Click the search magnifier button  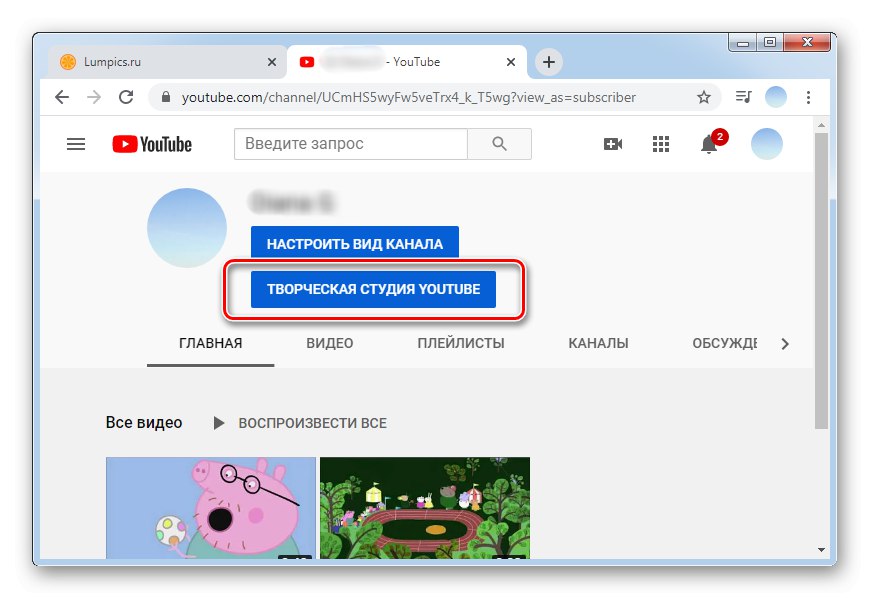click(499, 144)
